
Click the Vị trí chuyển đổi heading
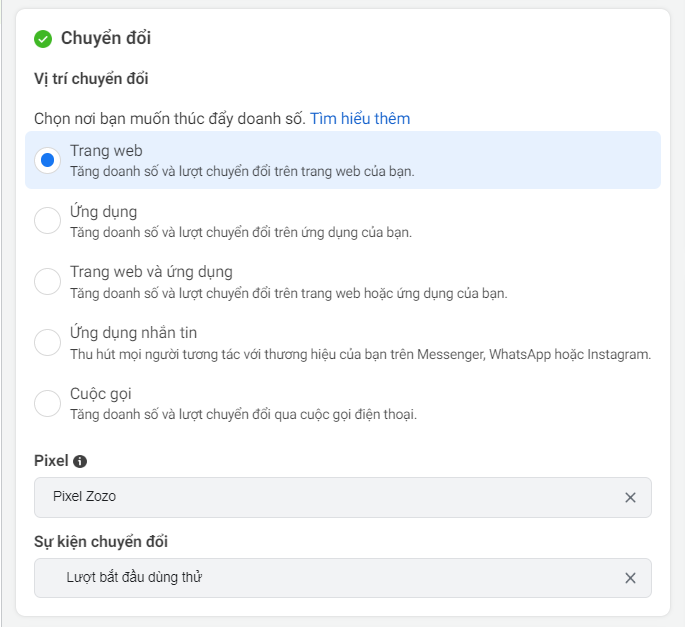(x=91, y=79)
